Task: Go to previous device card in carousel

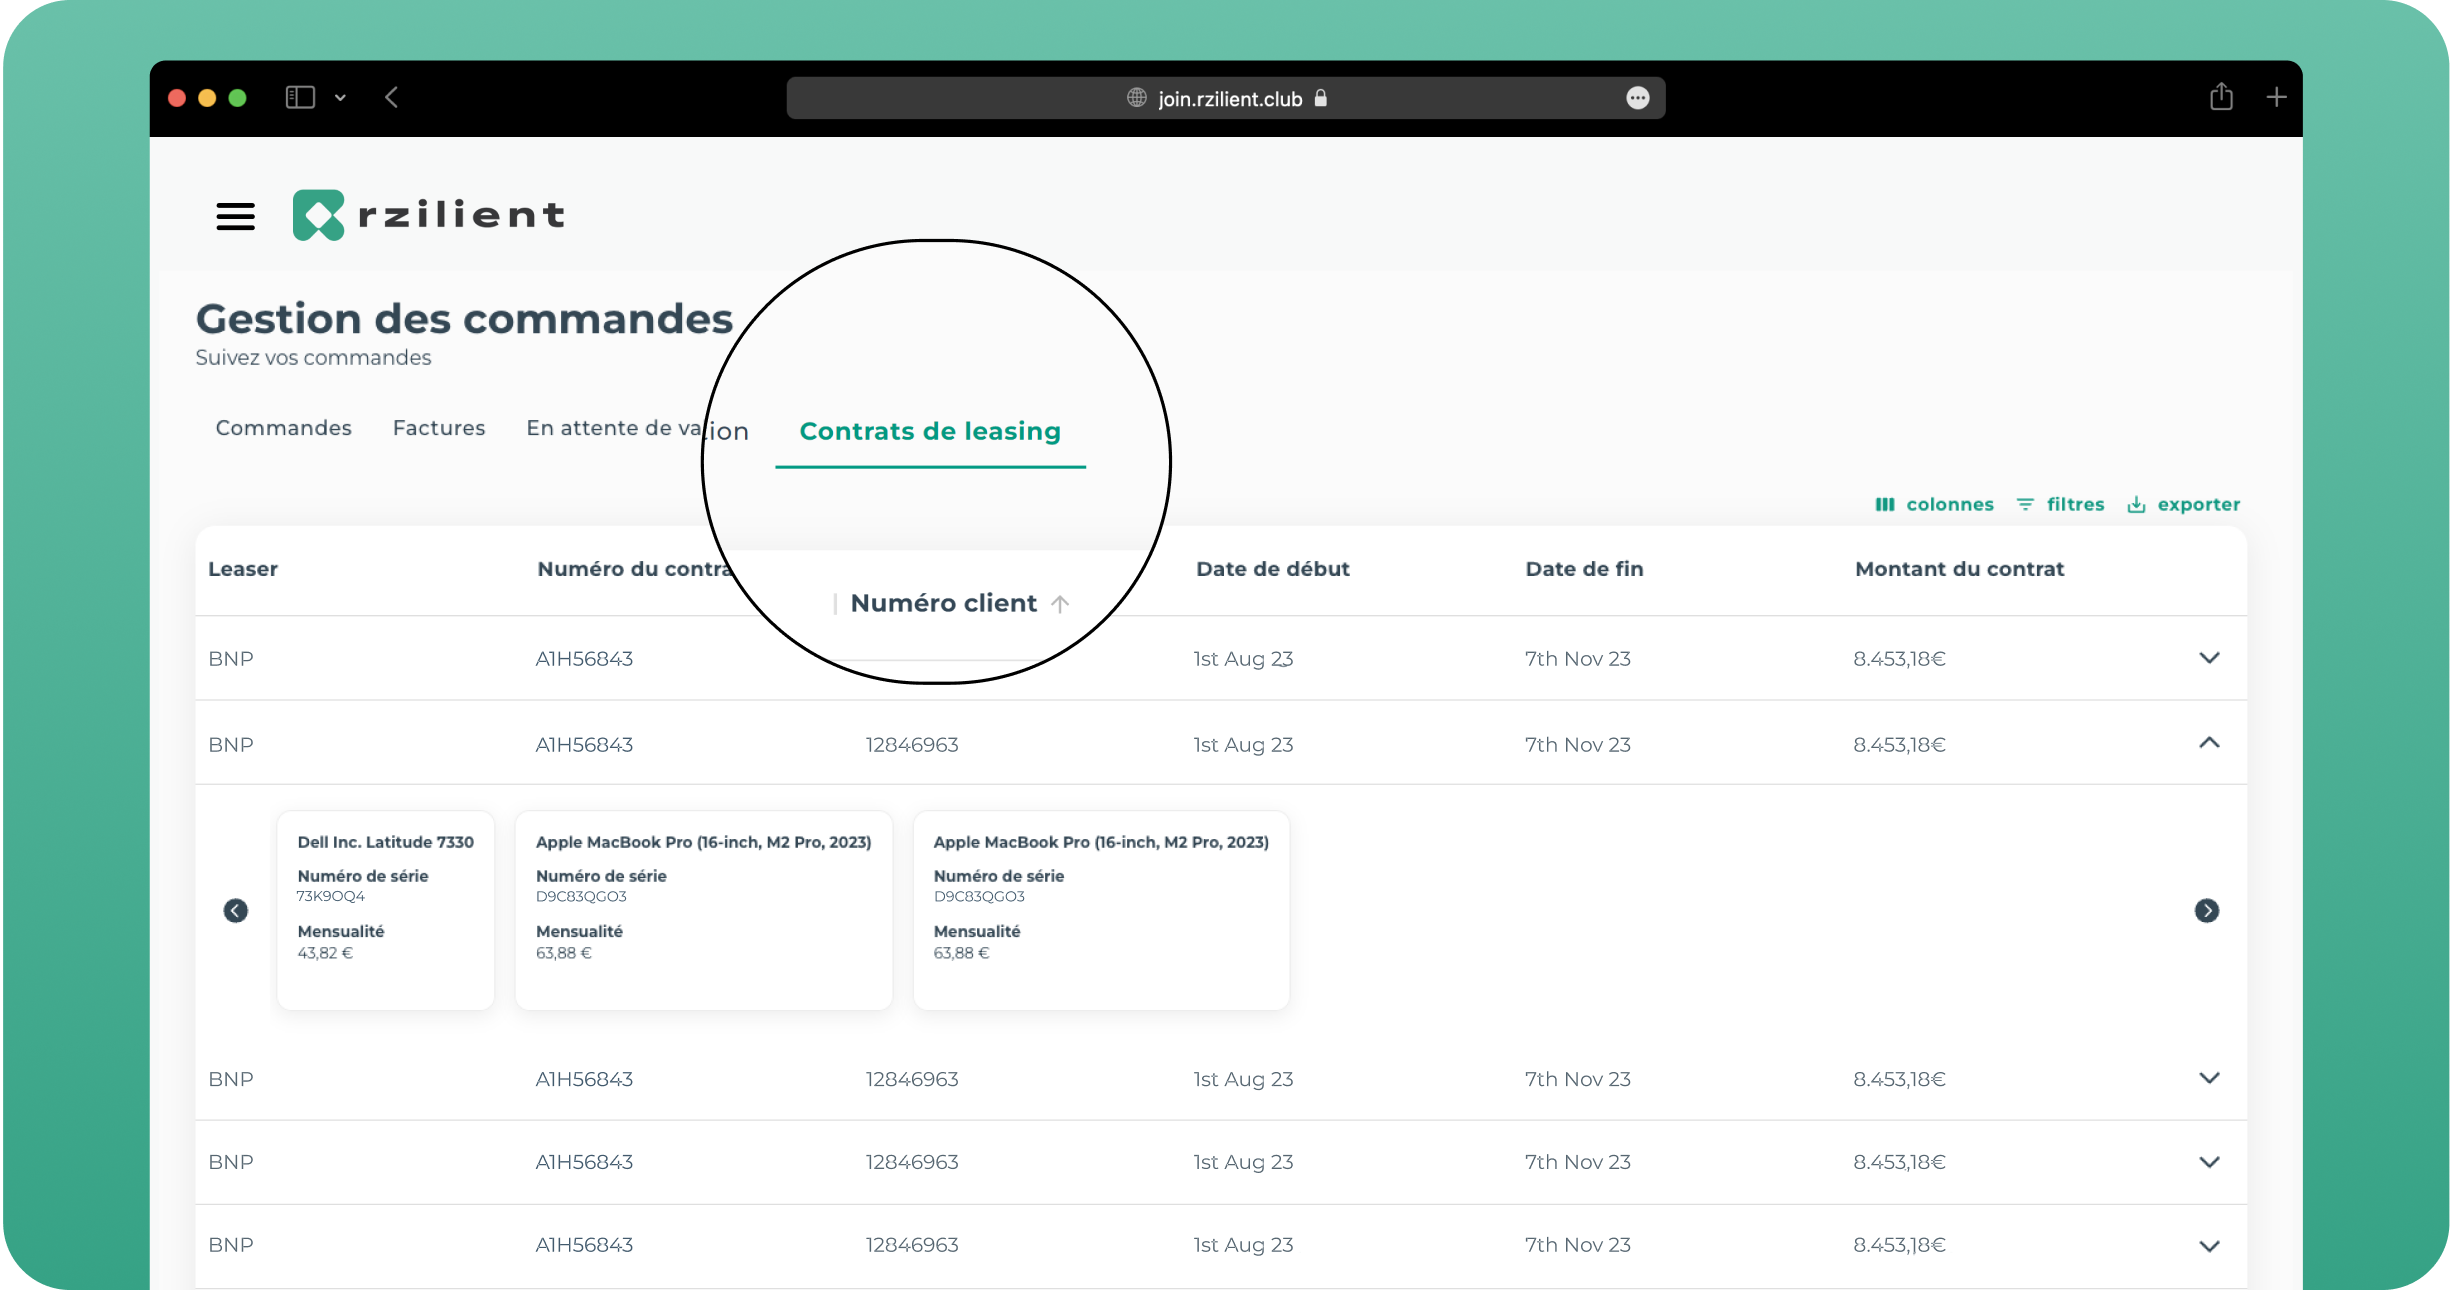Action: pyautogui.click(x=236, y=910)
